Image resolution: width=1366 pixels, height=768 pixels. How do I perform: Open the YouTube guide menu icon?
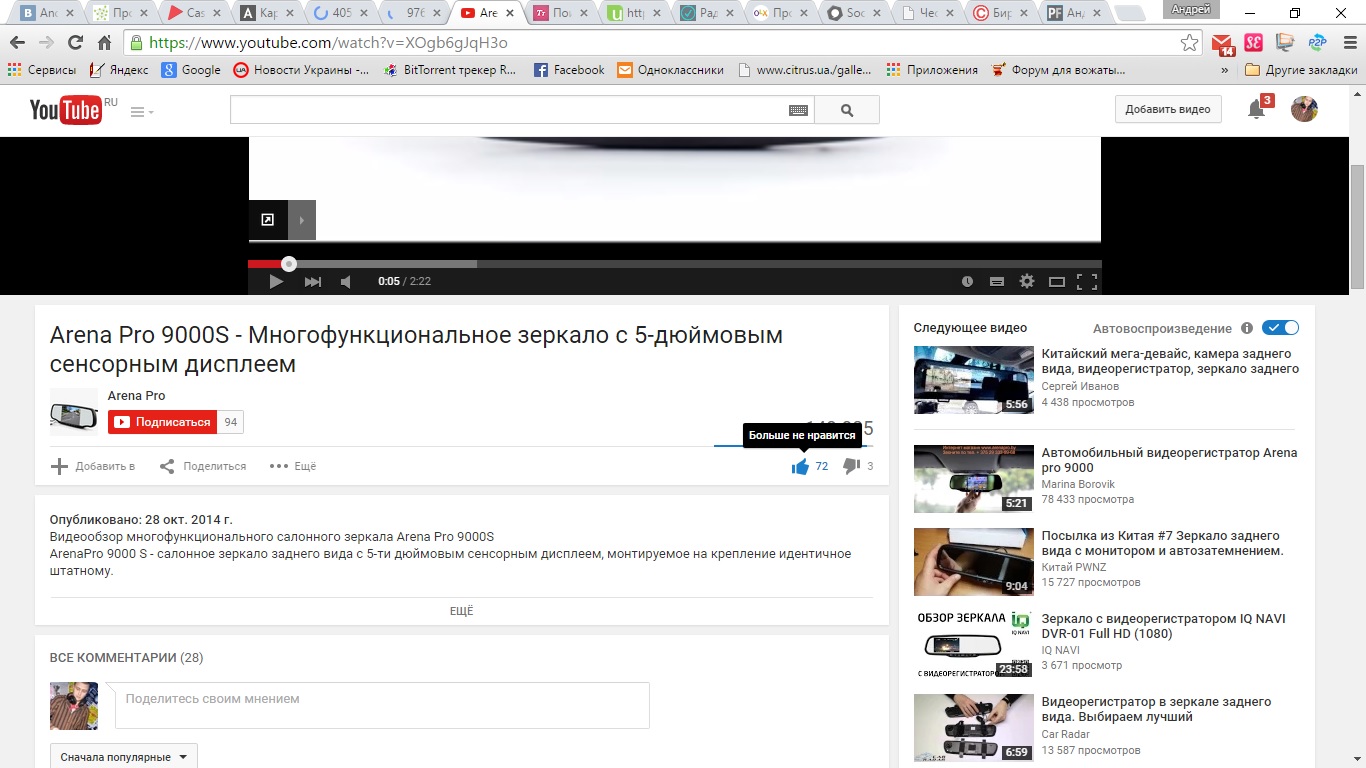141,112
